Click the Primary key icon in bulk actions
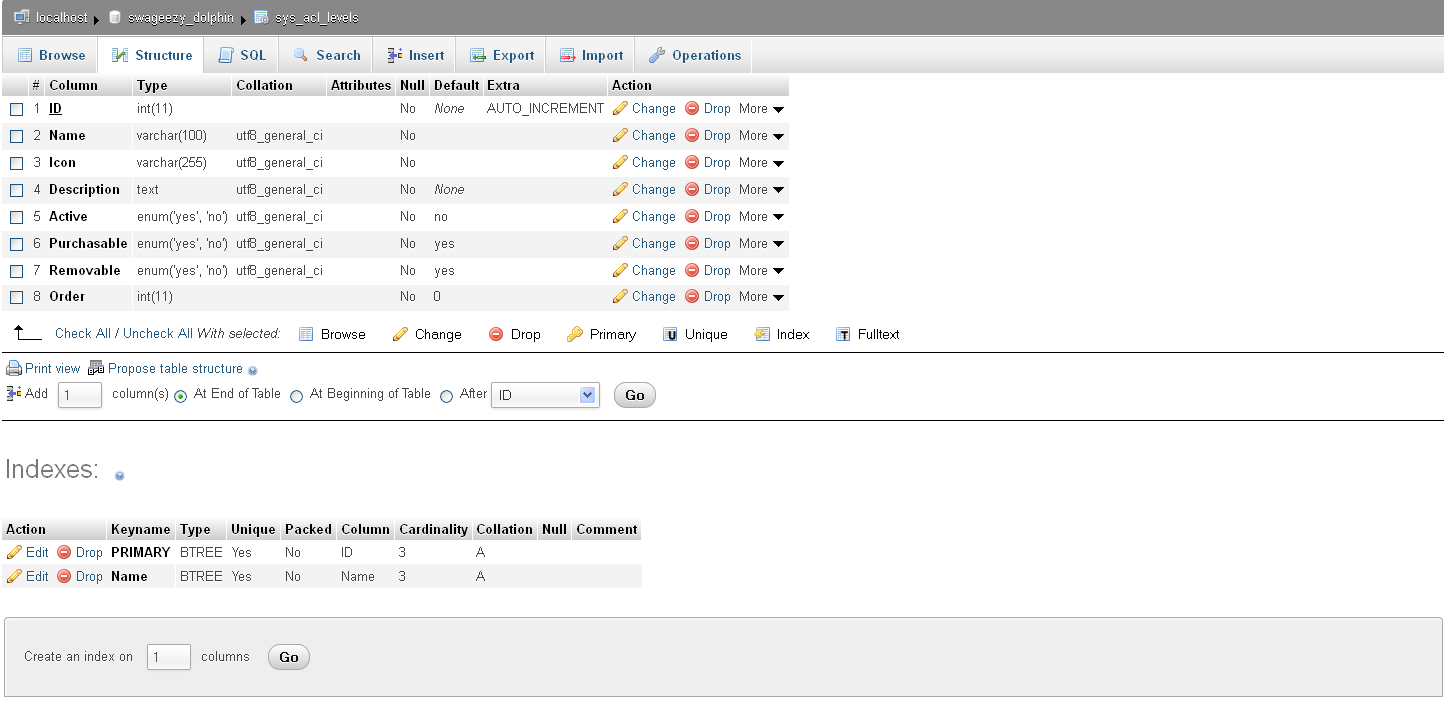 pyautogui.click(x=575, y=335)
